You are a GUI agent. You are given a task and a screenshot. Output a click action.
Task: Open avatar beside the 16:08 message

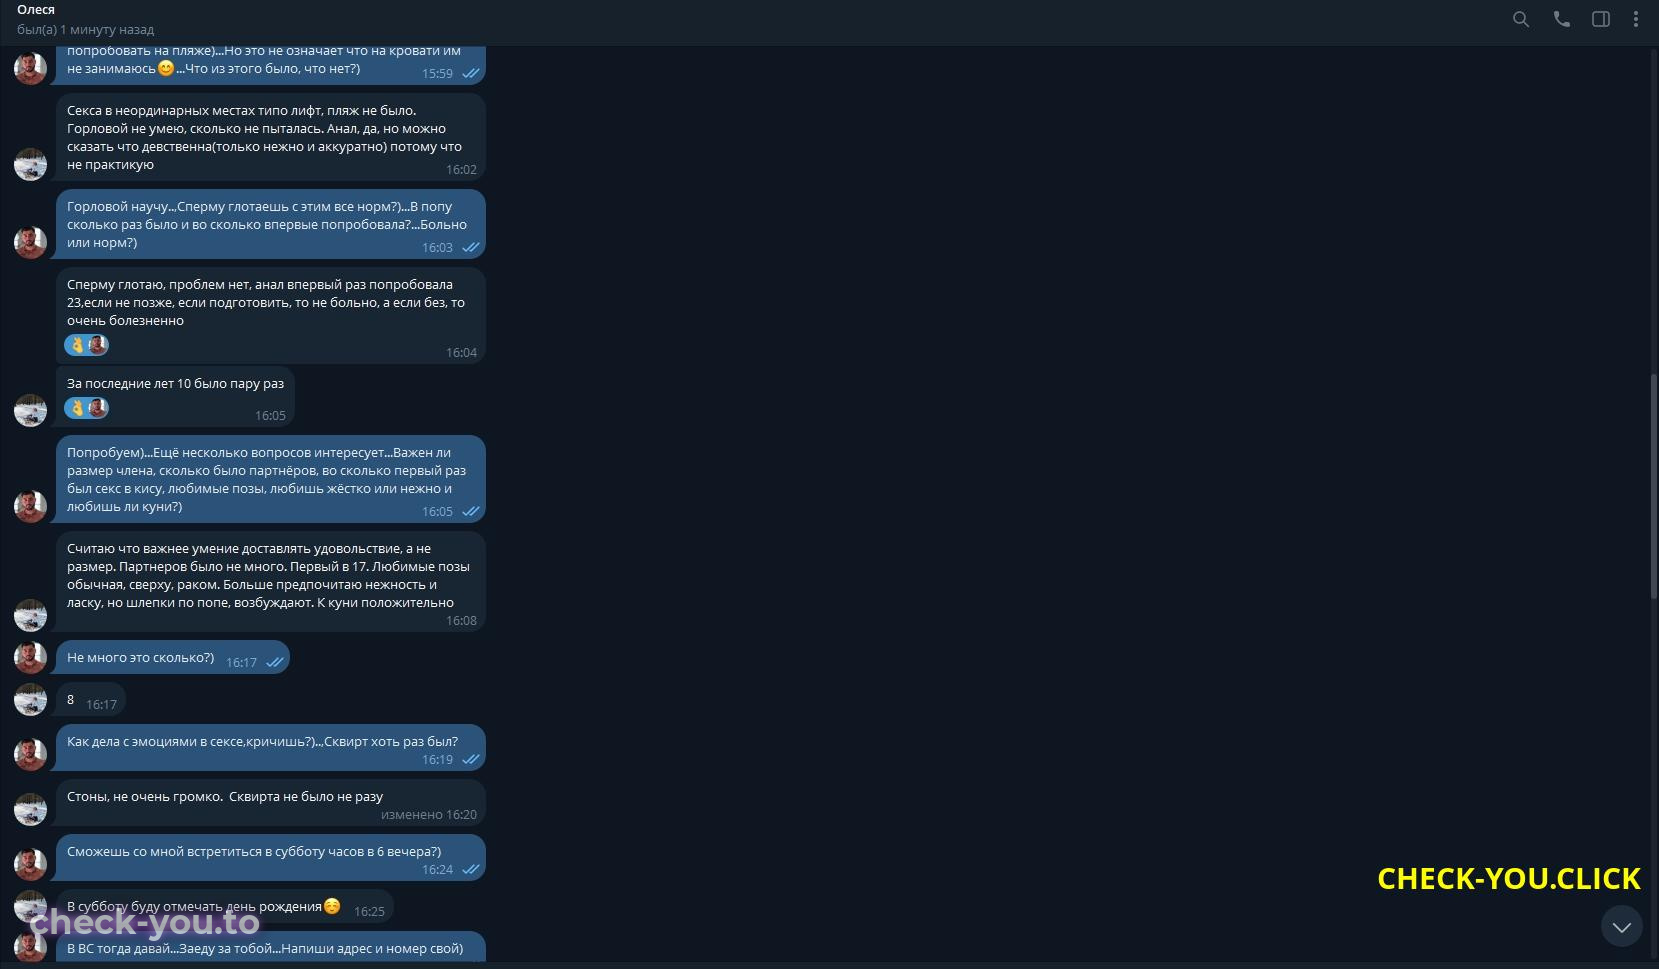pos(30,615)
